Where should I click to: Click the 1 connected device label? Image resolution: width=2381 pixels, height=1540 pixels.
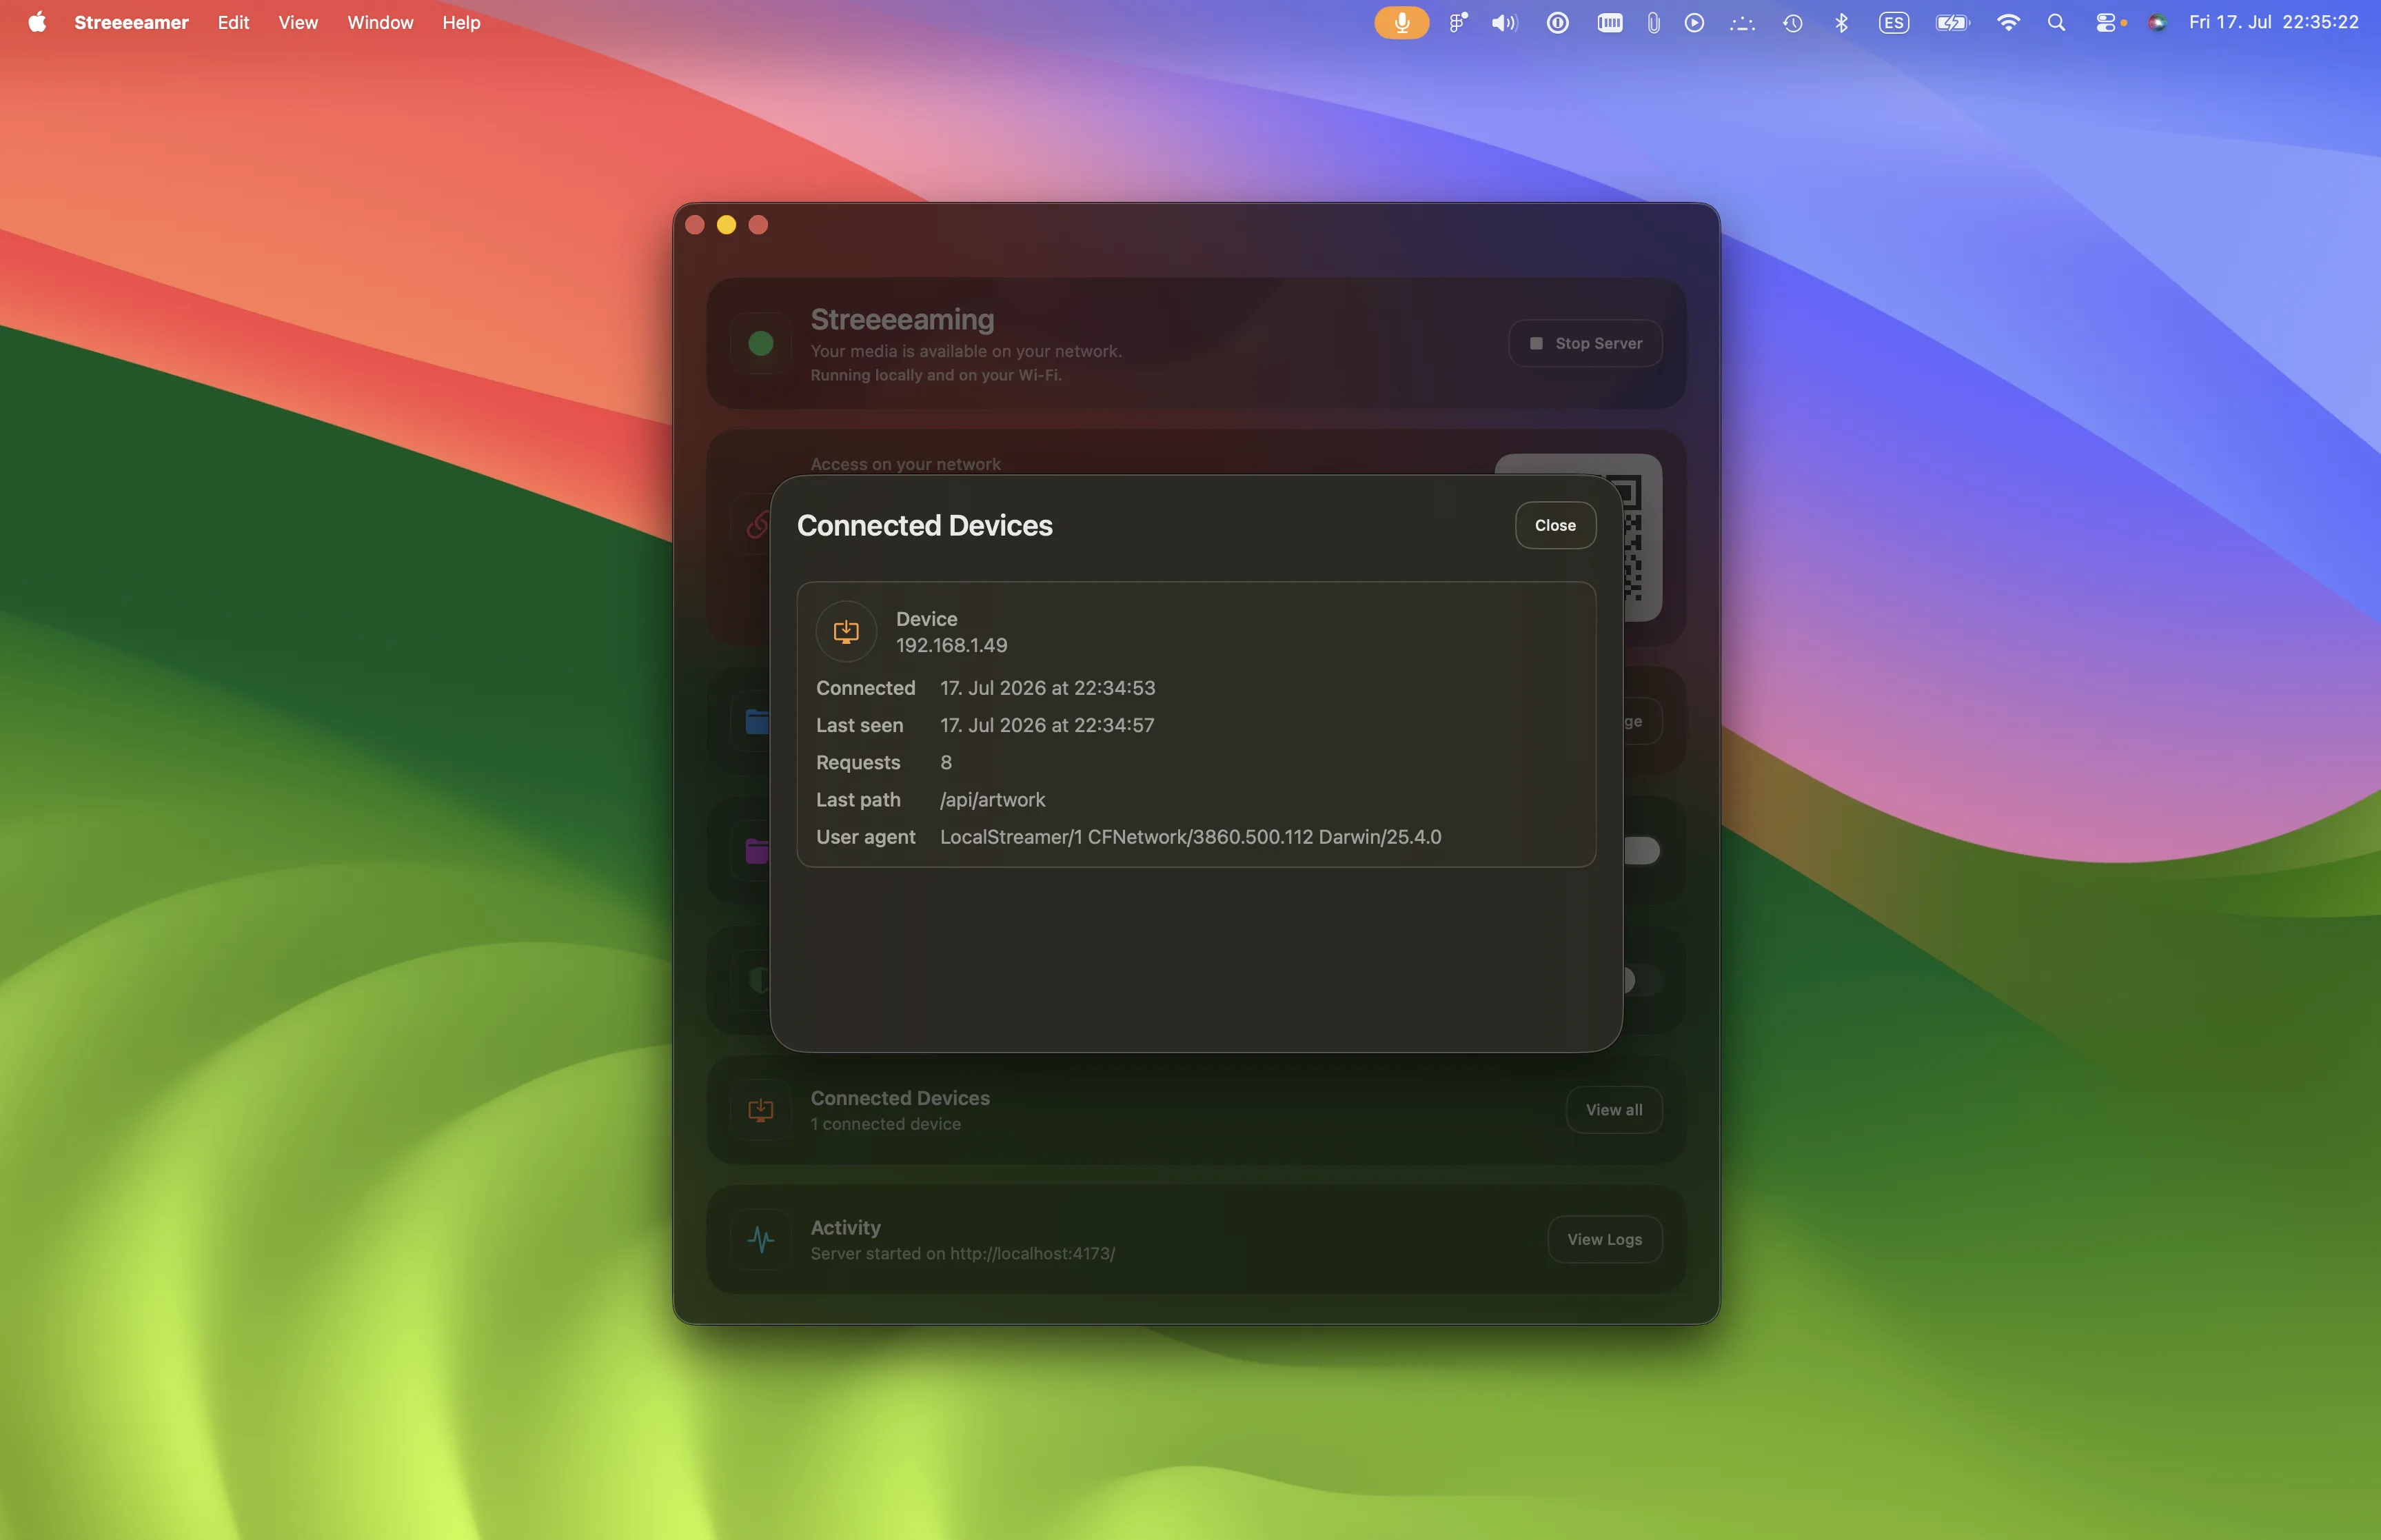(x=885, y=1124)
